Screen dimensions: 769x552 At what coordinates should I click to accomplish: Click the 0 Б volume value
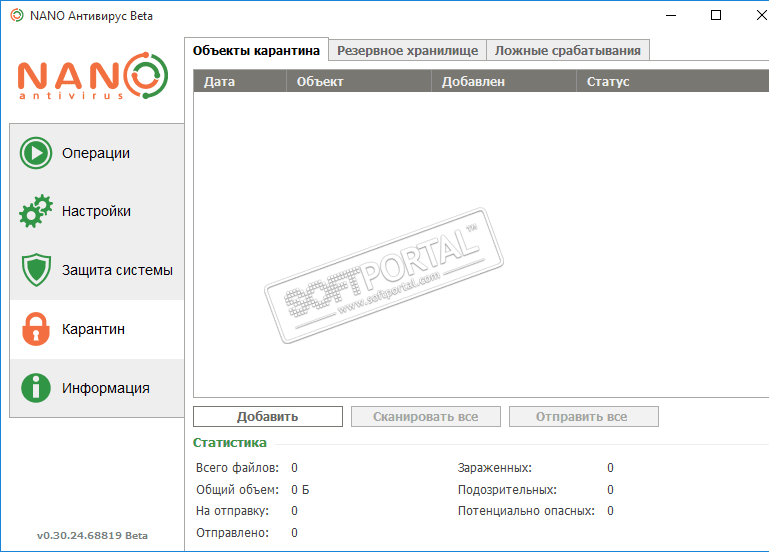pos(300,490)
